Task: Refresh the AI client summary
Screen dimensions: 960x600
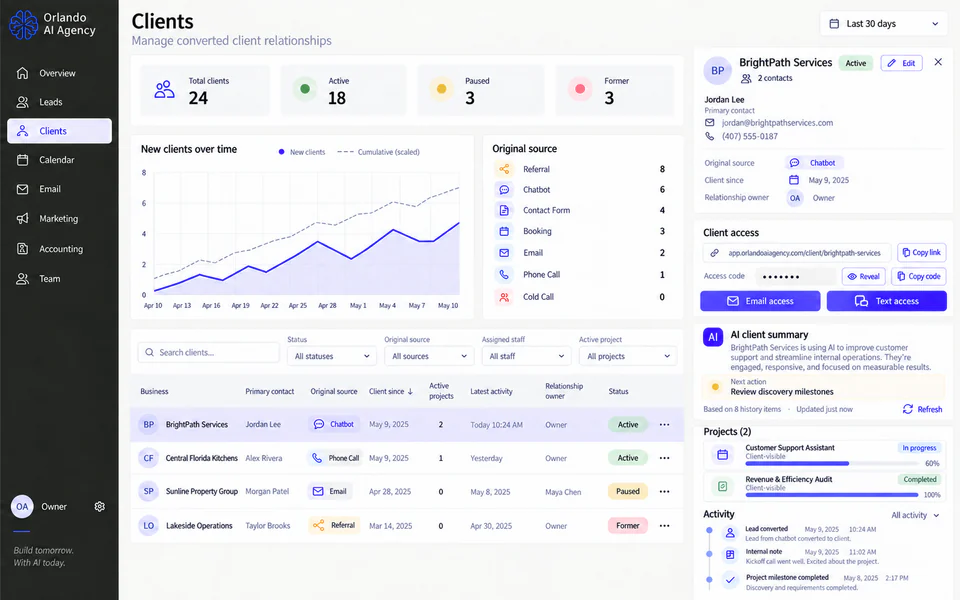Action: tap(922, 409)
